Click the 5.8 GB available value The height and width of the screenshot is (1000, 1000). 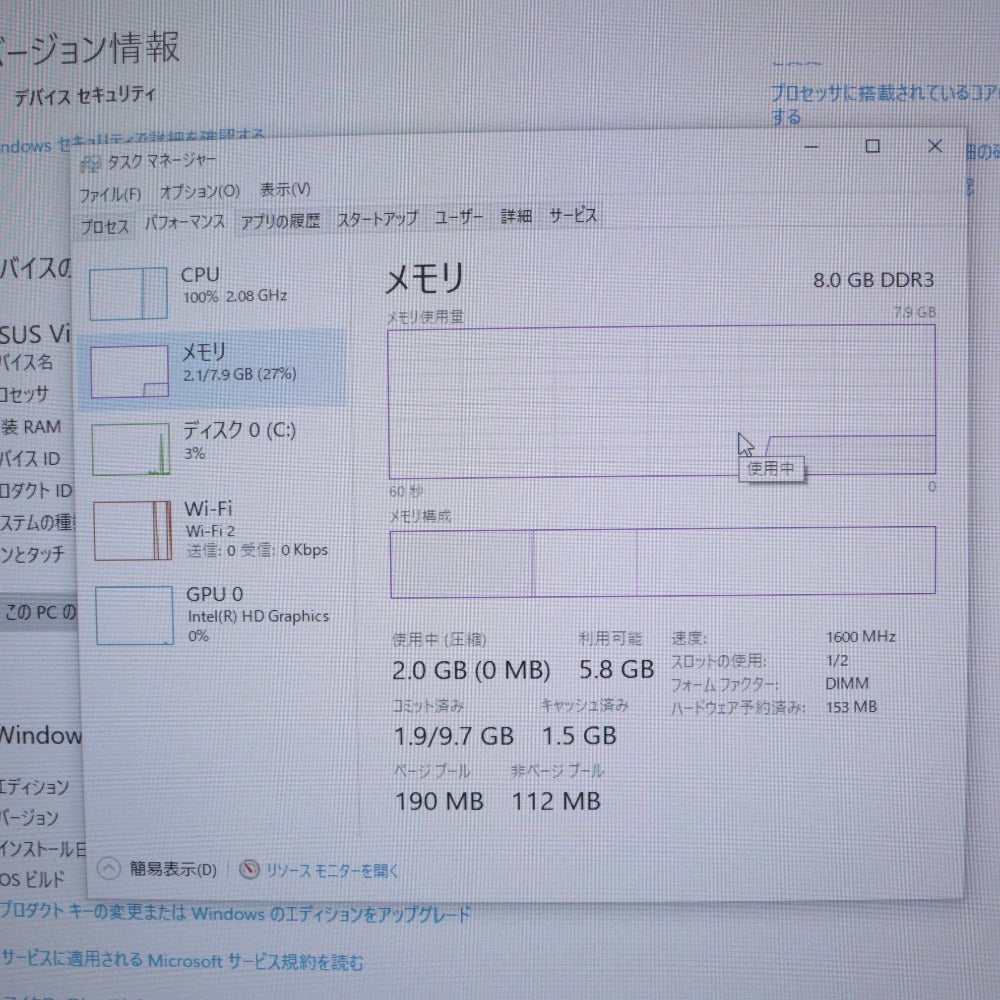point(616,669)
